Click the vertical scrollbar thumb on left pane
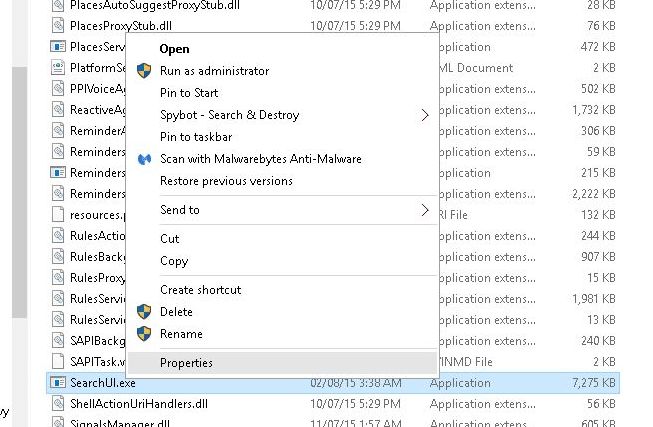653x427 pixels. pos(20,192)
